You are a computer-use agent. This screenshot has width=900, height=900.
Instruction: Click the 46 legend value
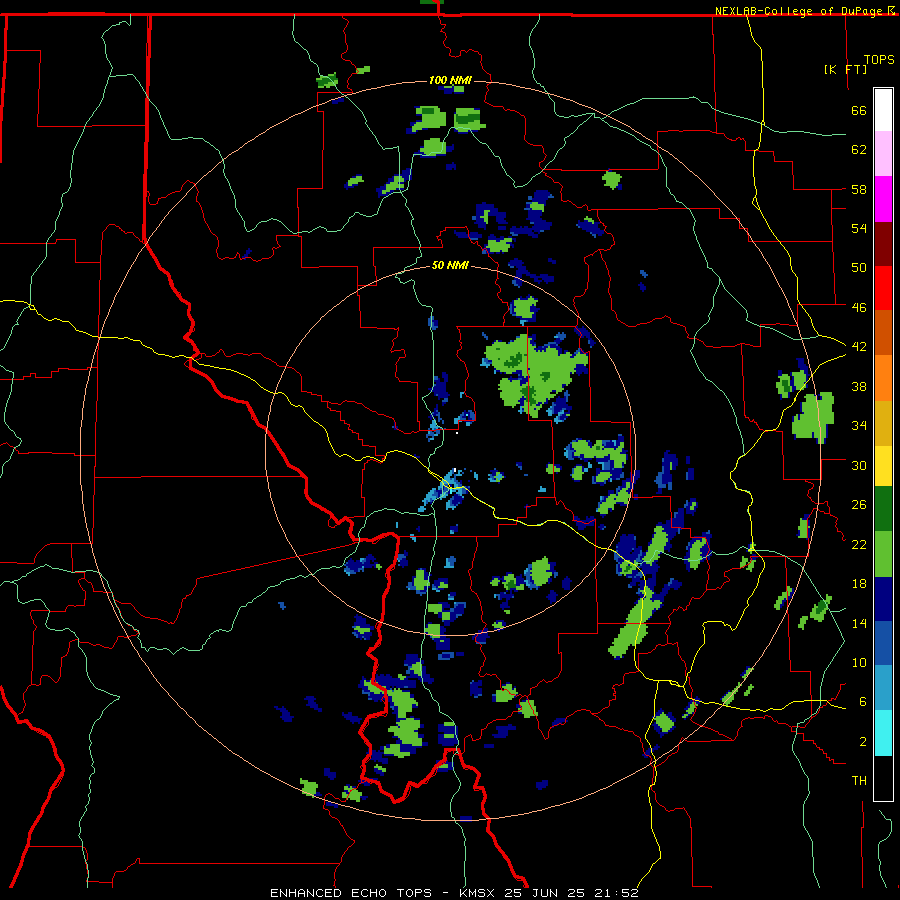(859, 307)
